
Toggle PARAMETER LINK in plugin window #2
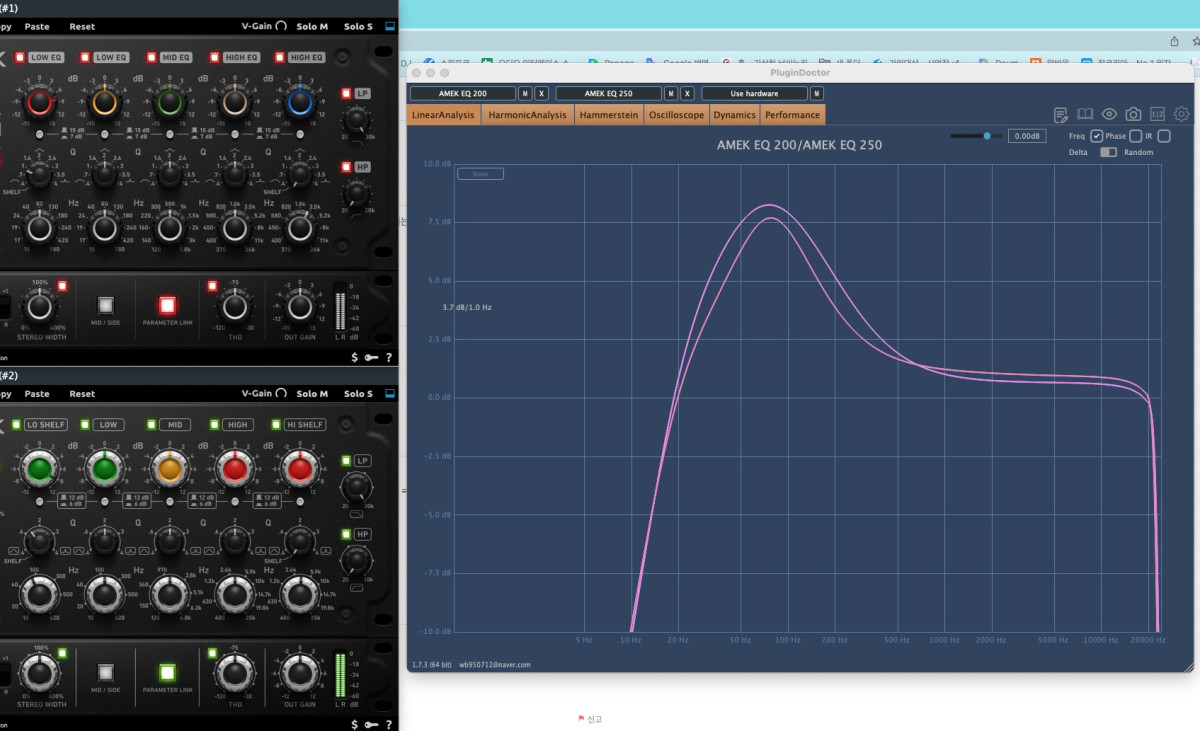167,672
